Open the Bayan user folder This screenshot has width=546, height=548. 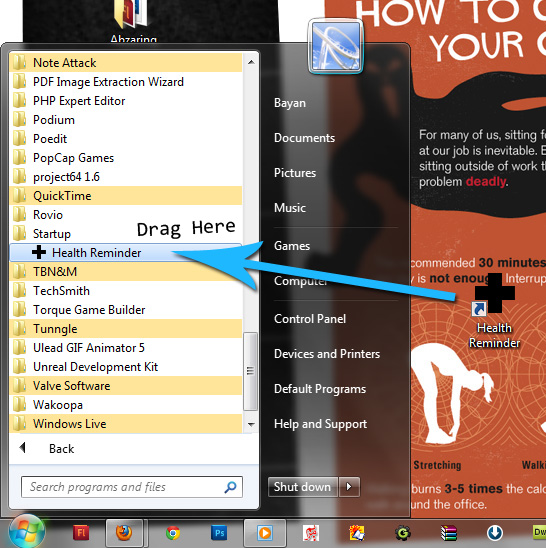290,103
